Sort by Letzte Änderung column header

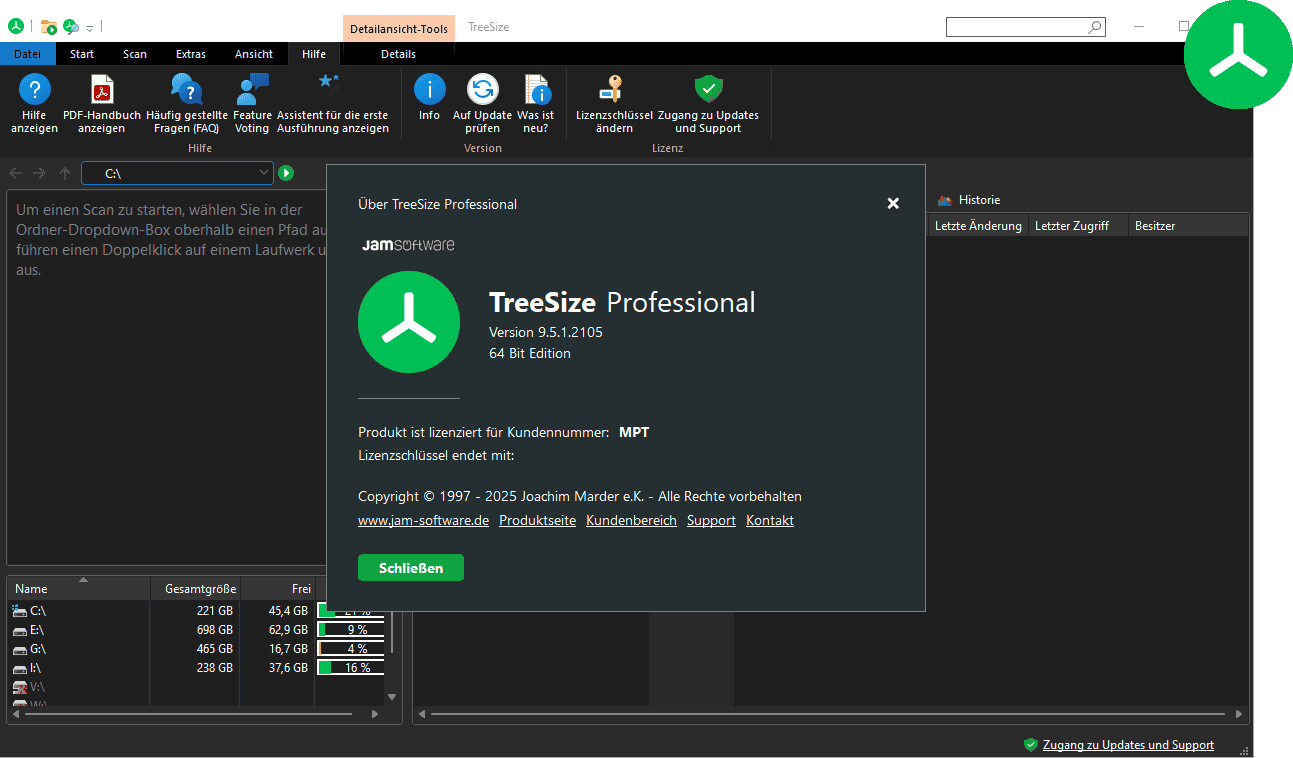click(x=978, y=226)
